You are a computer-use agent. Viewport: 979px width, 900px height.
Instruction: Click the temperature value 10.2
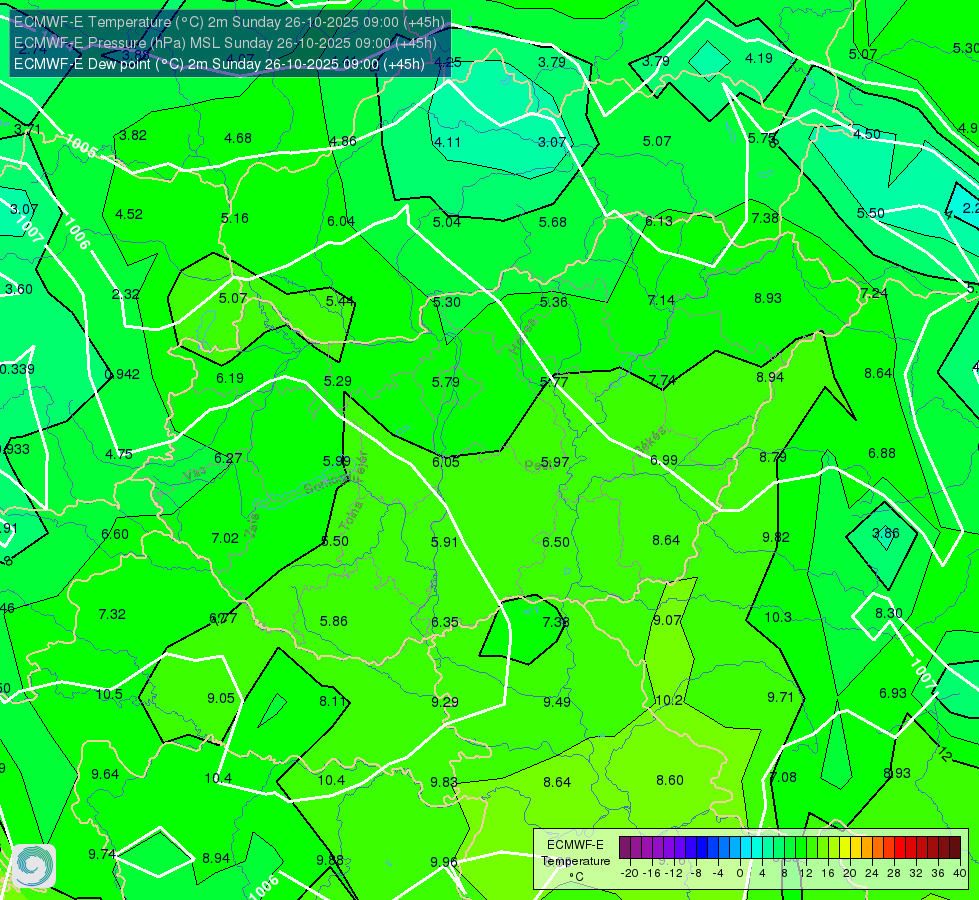tap(669, 701)
